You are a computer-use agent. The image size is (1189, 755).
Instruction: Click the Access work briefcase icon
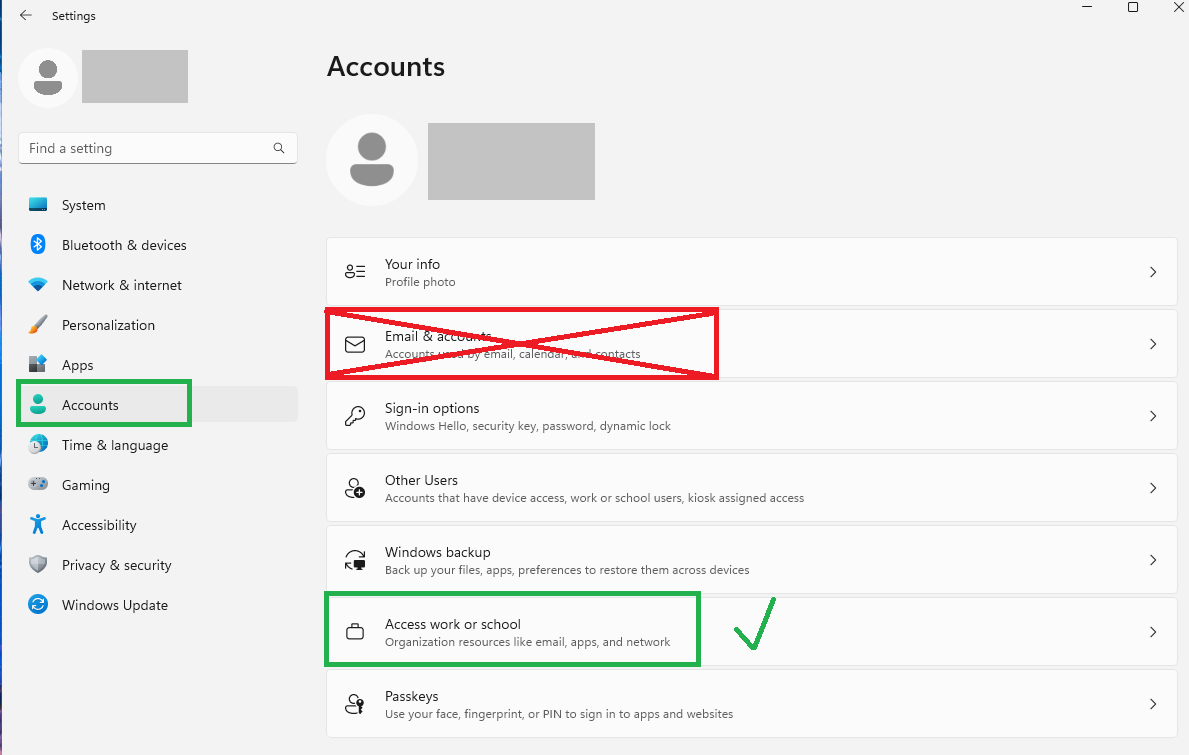point(355,631)
